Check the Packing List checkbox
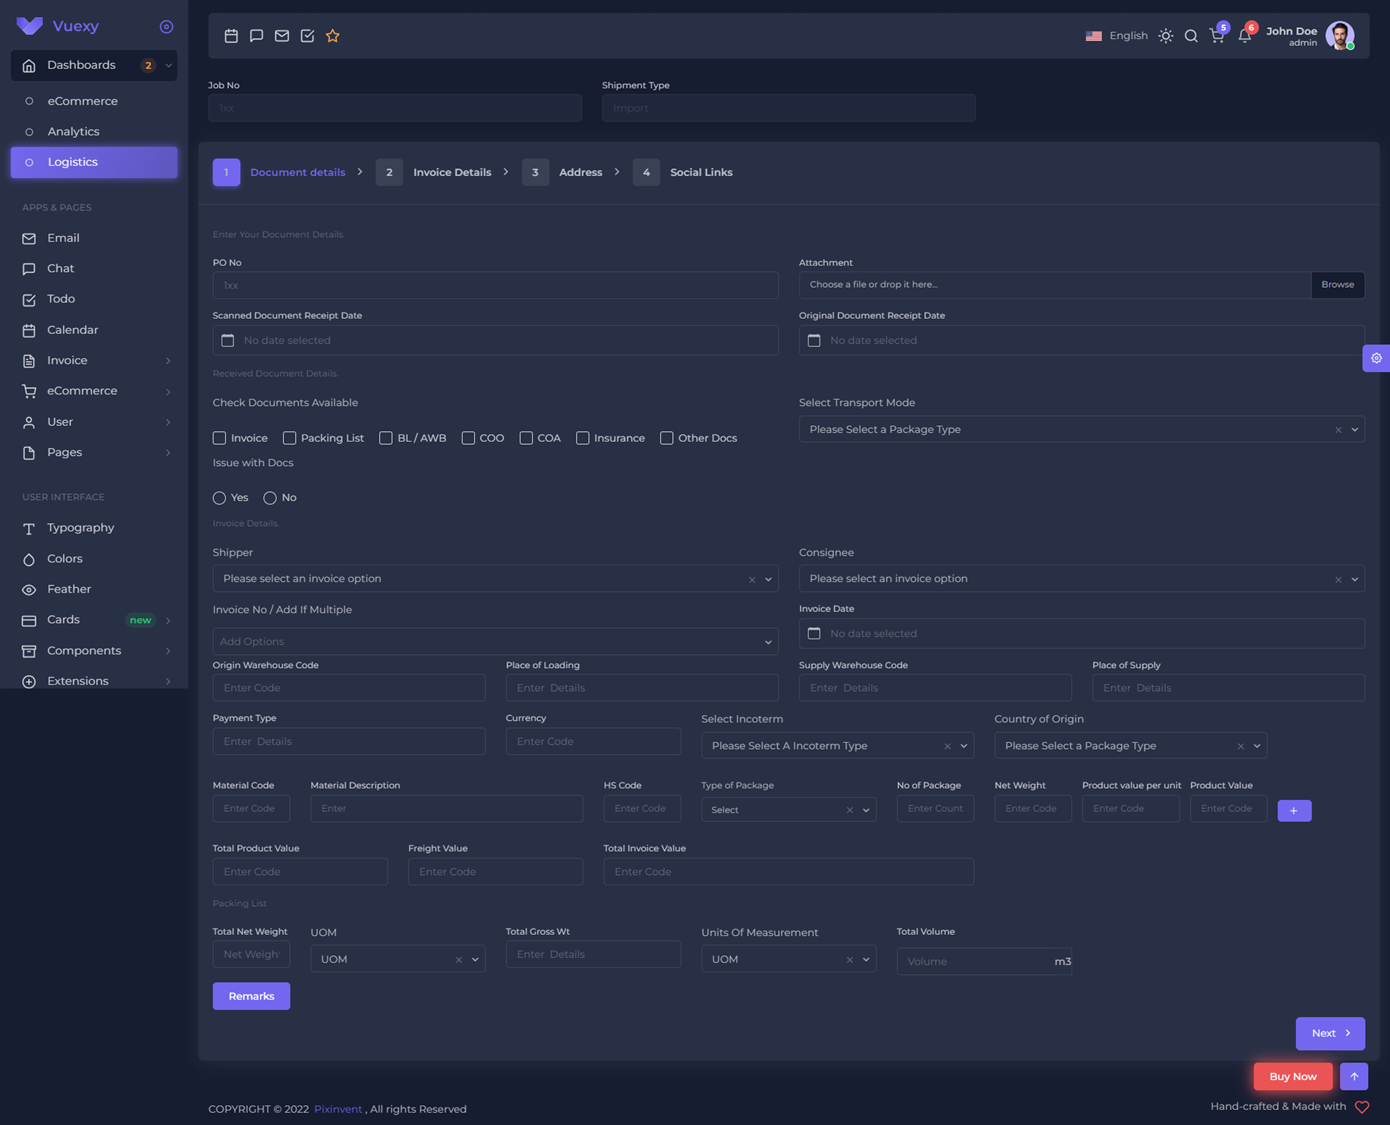This screenshot has width=1390, height=1125. 290,438
